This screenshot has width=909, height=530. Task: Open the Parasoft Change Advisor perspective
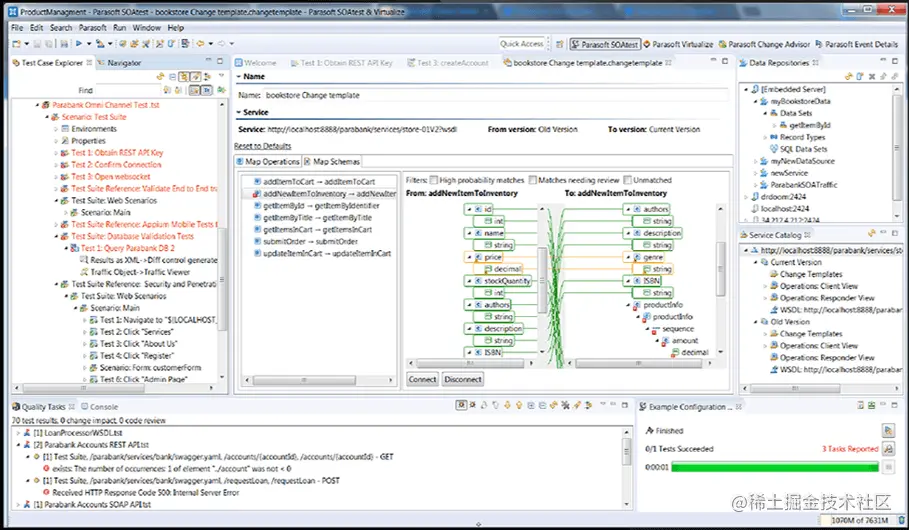click(764, 44)
